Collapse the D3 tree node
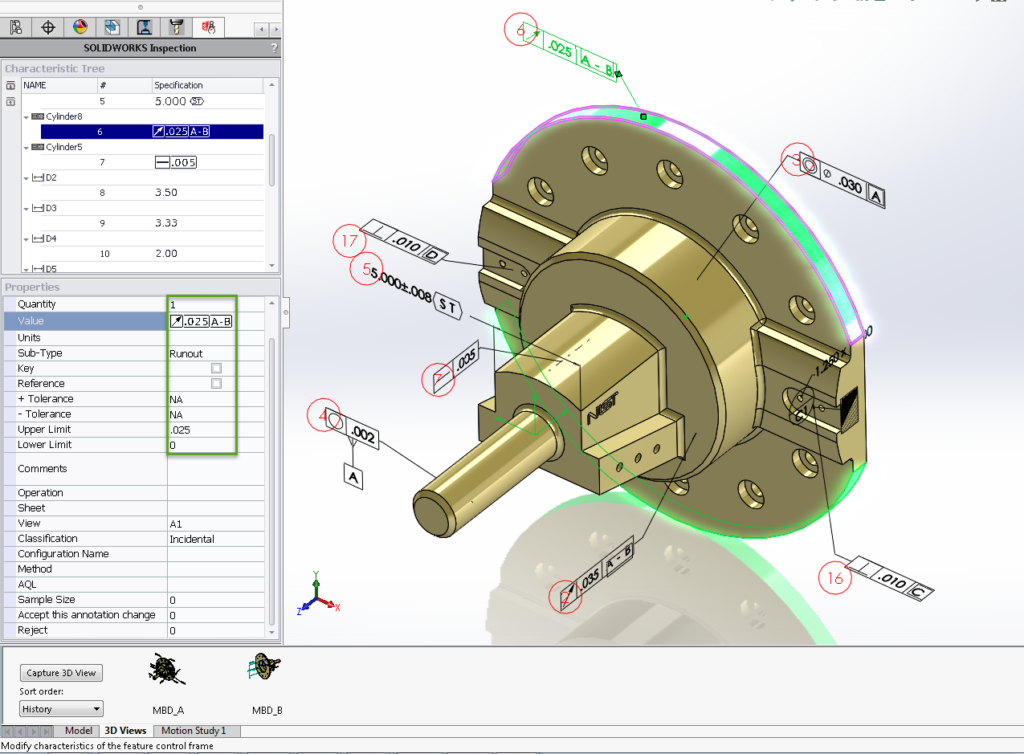 click(27, 209)
